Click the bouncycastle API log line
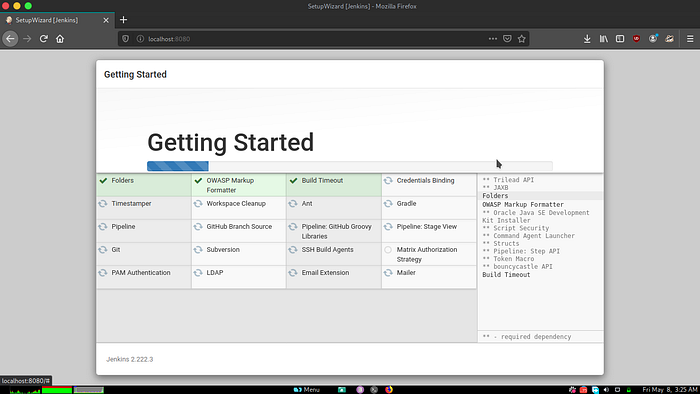The height and width of the screenshot is (394, 700). tap(517, 267)
